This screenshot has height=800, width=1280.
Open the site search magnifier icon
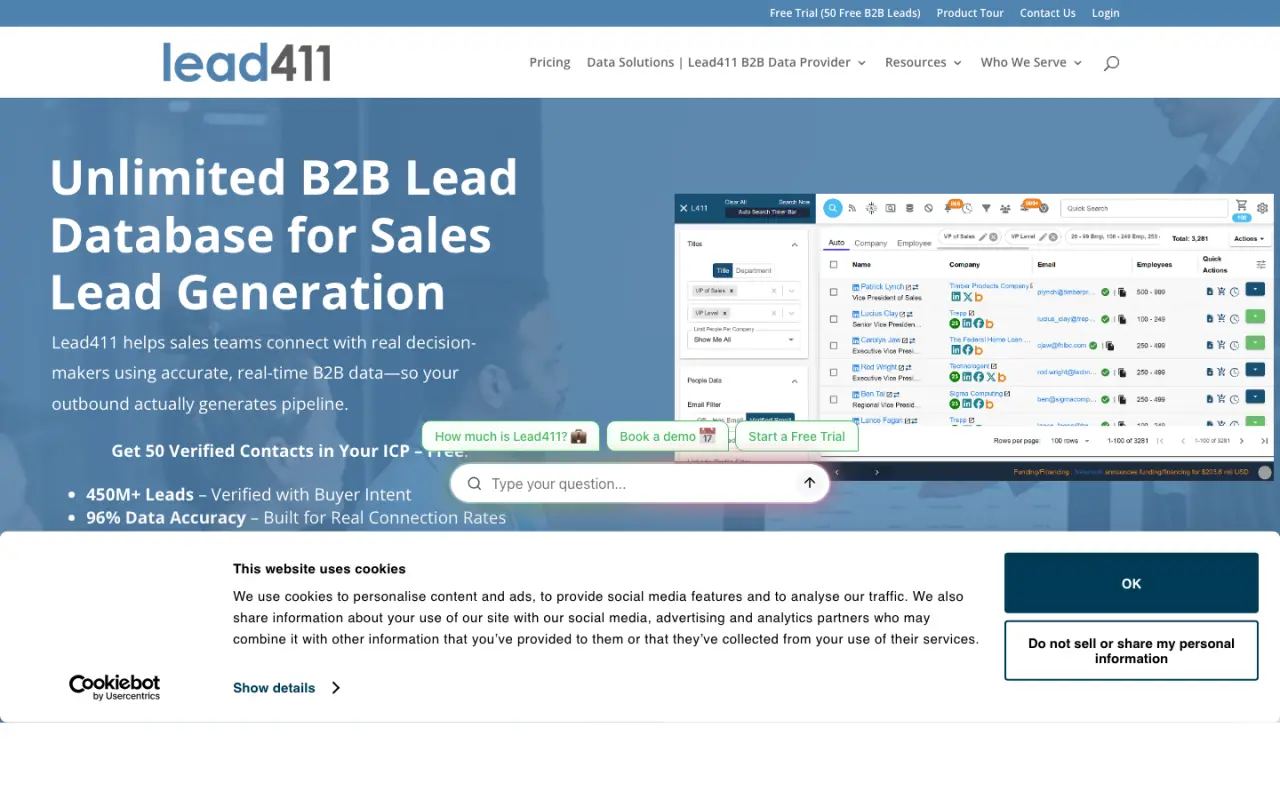[x=1111, y=63]
